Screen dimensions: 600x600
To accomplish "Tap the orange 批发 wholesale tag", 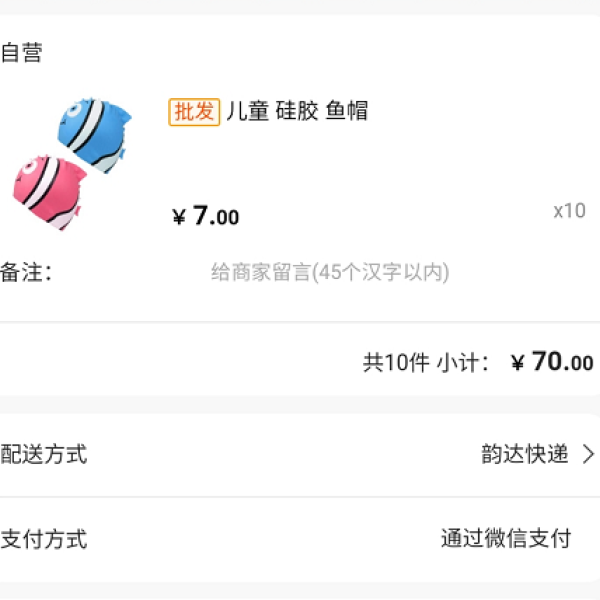I will [x=194, y=112].
